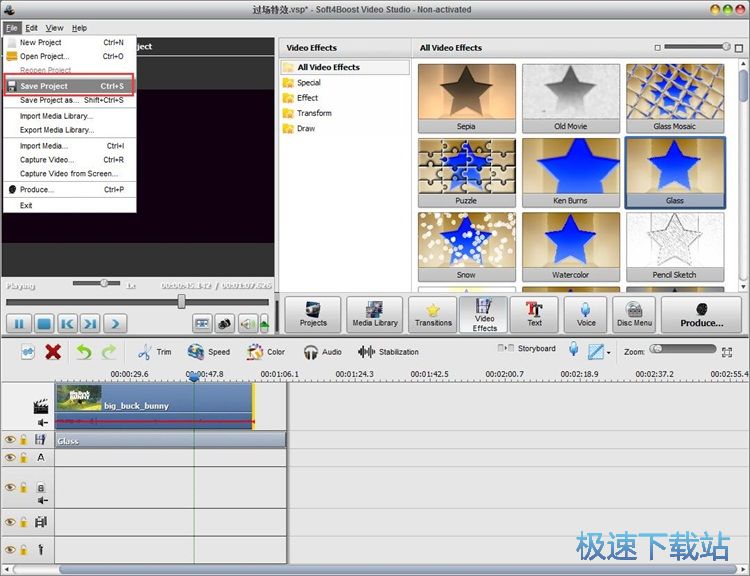The image size is (750, 576).
Task: Open the Edit menu
Action: [x=31, y=28]
